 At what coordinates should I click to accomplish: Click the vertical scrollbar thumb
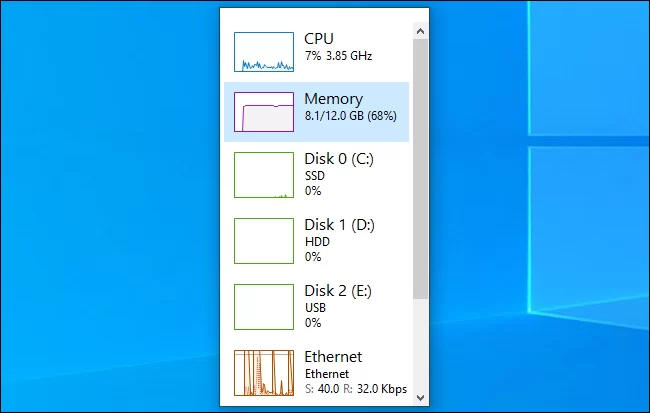click(420, 168)
